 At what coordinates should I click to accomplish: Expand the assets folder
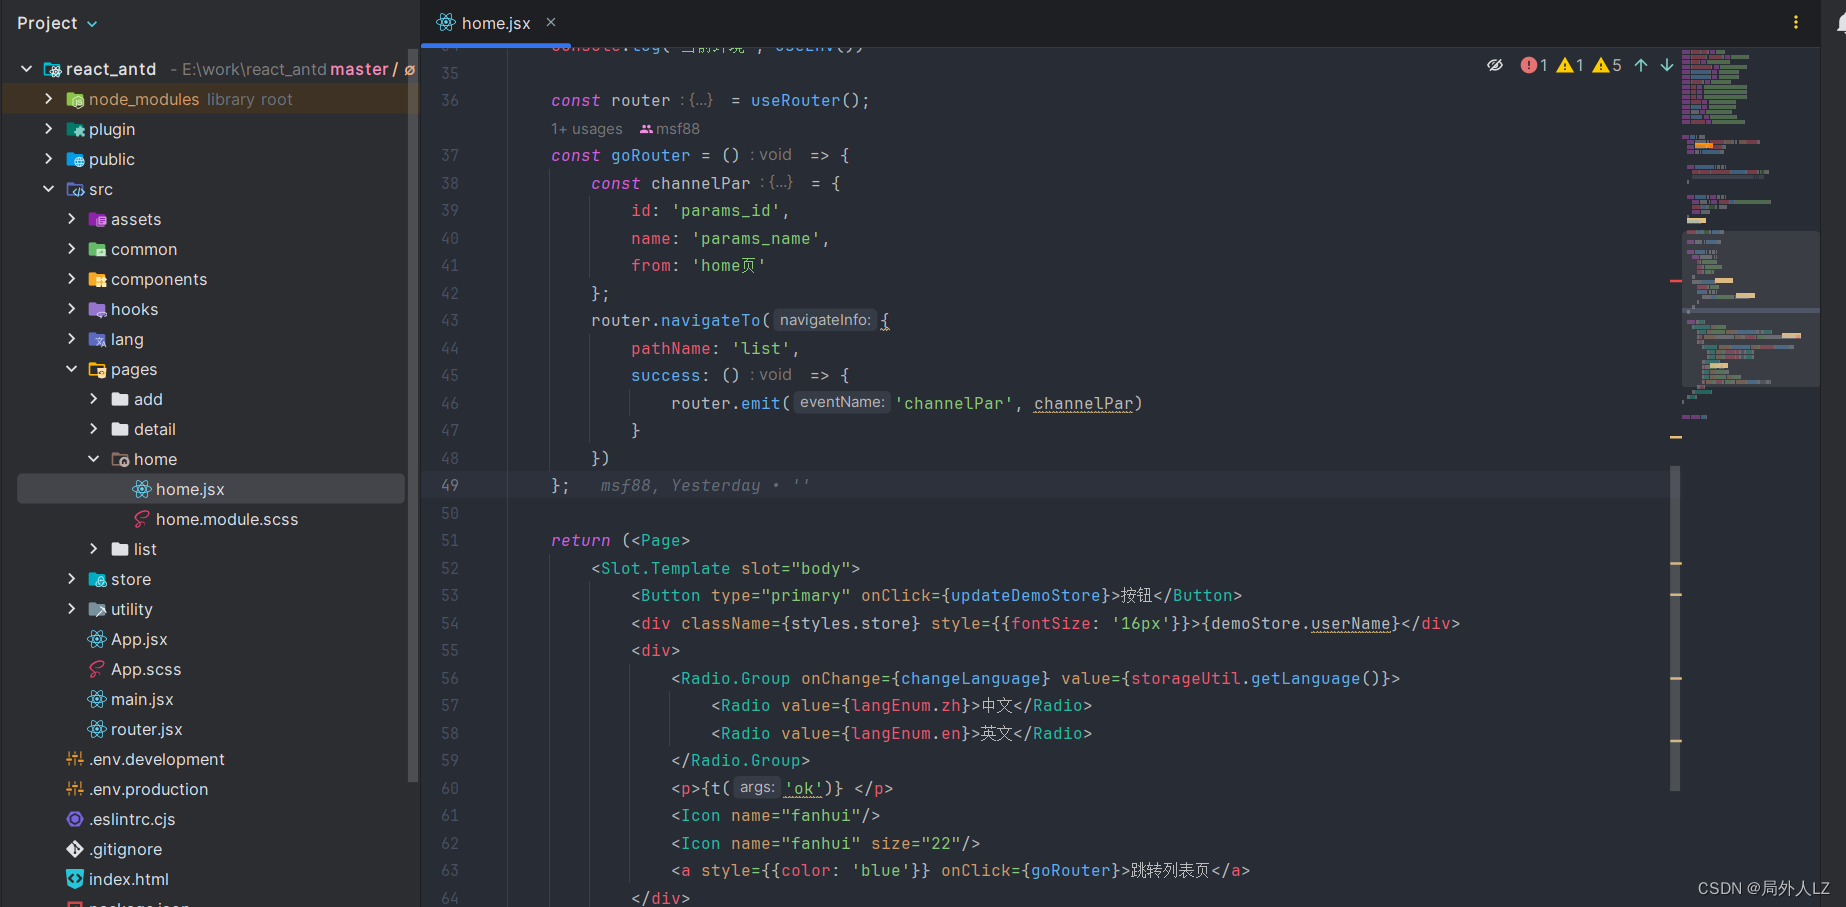pyautogui.click(x=71, y=219)
